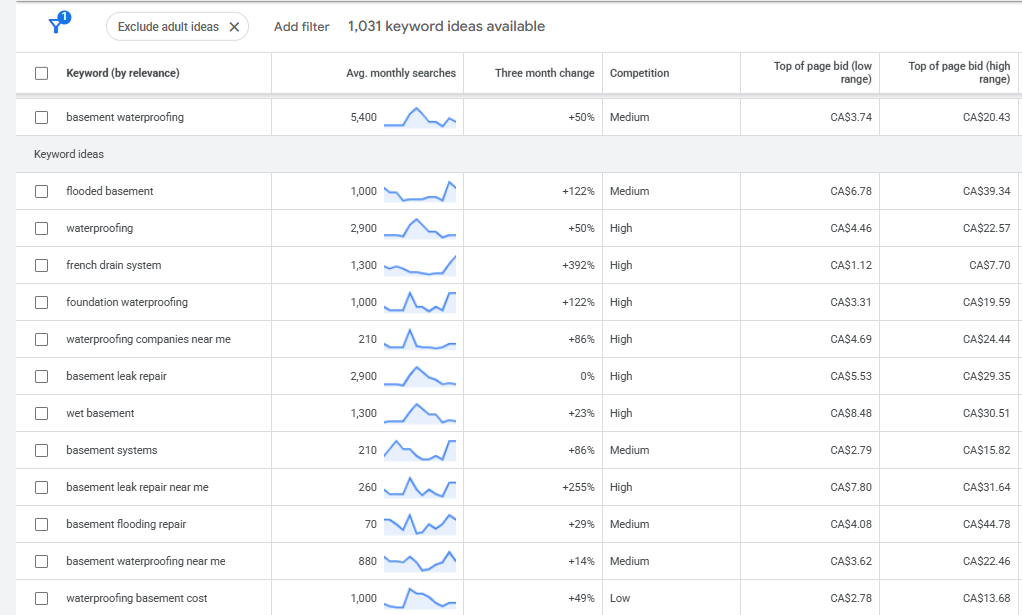Sort by Competition column header

coord(639,73)
